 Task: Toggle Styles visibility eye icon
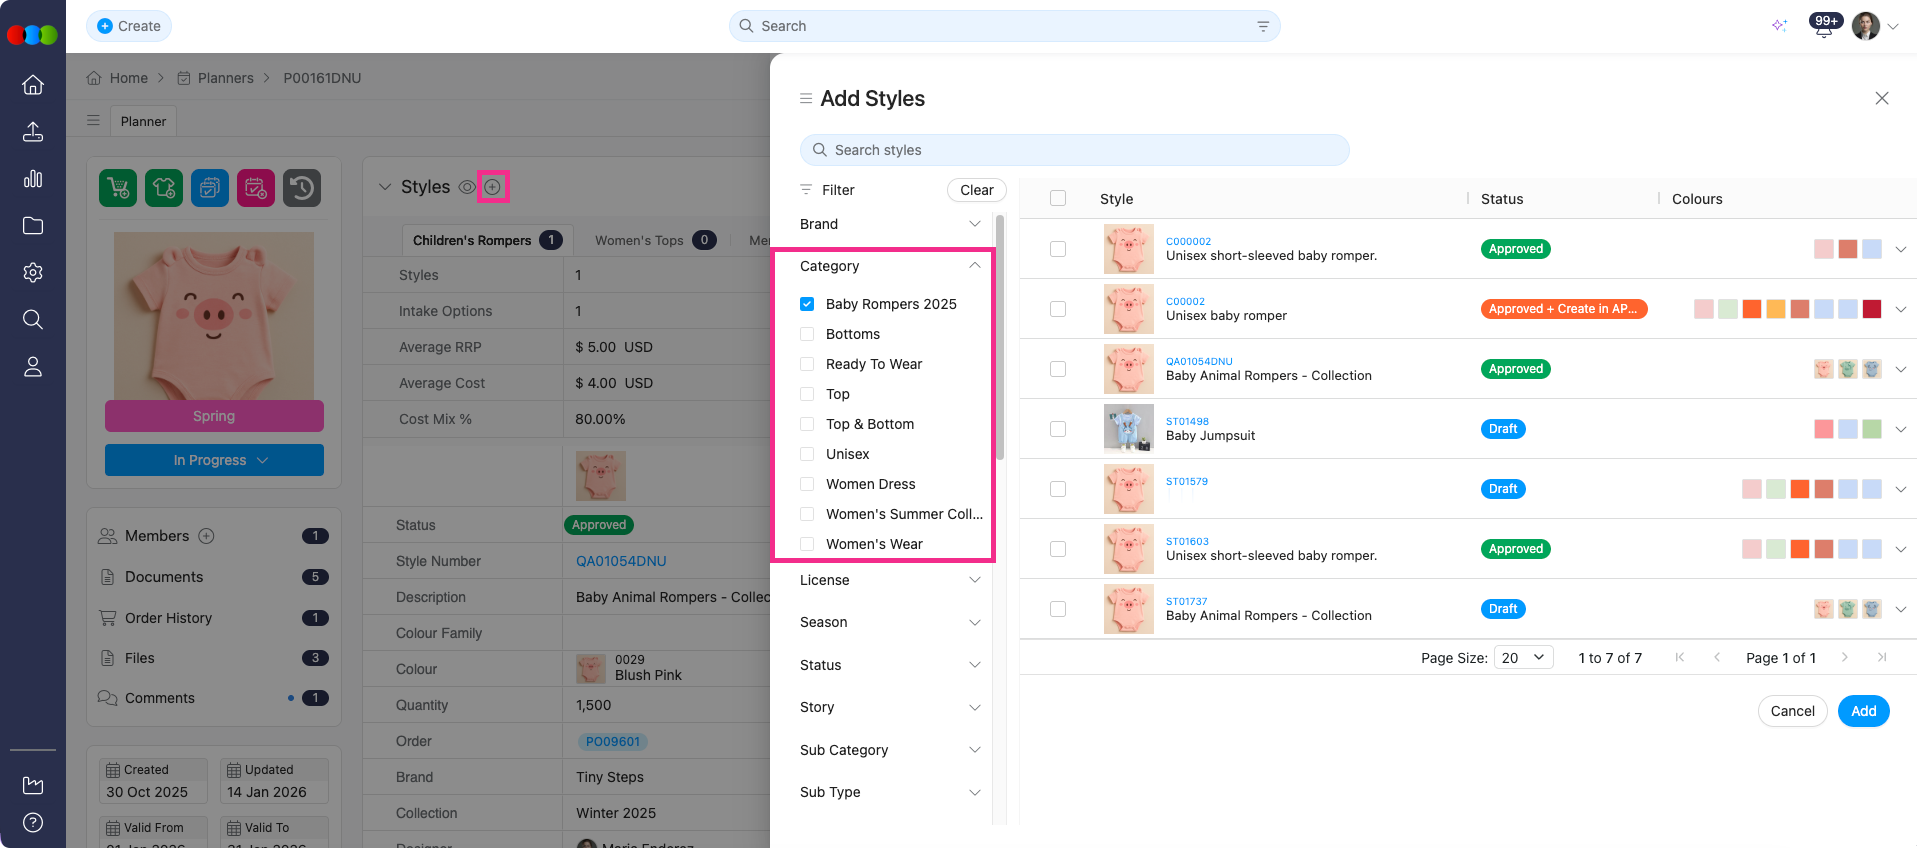466,187
